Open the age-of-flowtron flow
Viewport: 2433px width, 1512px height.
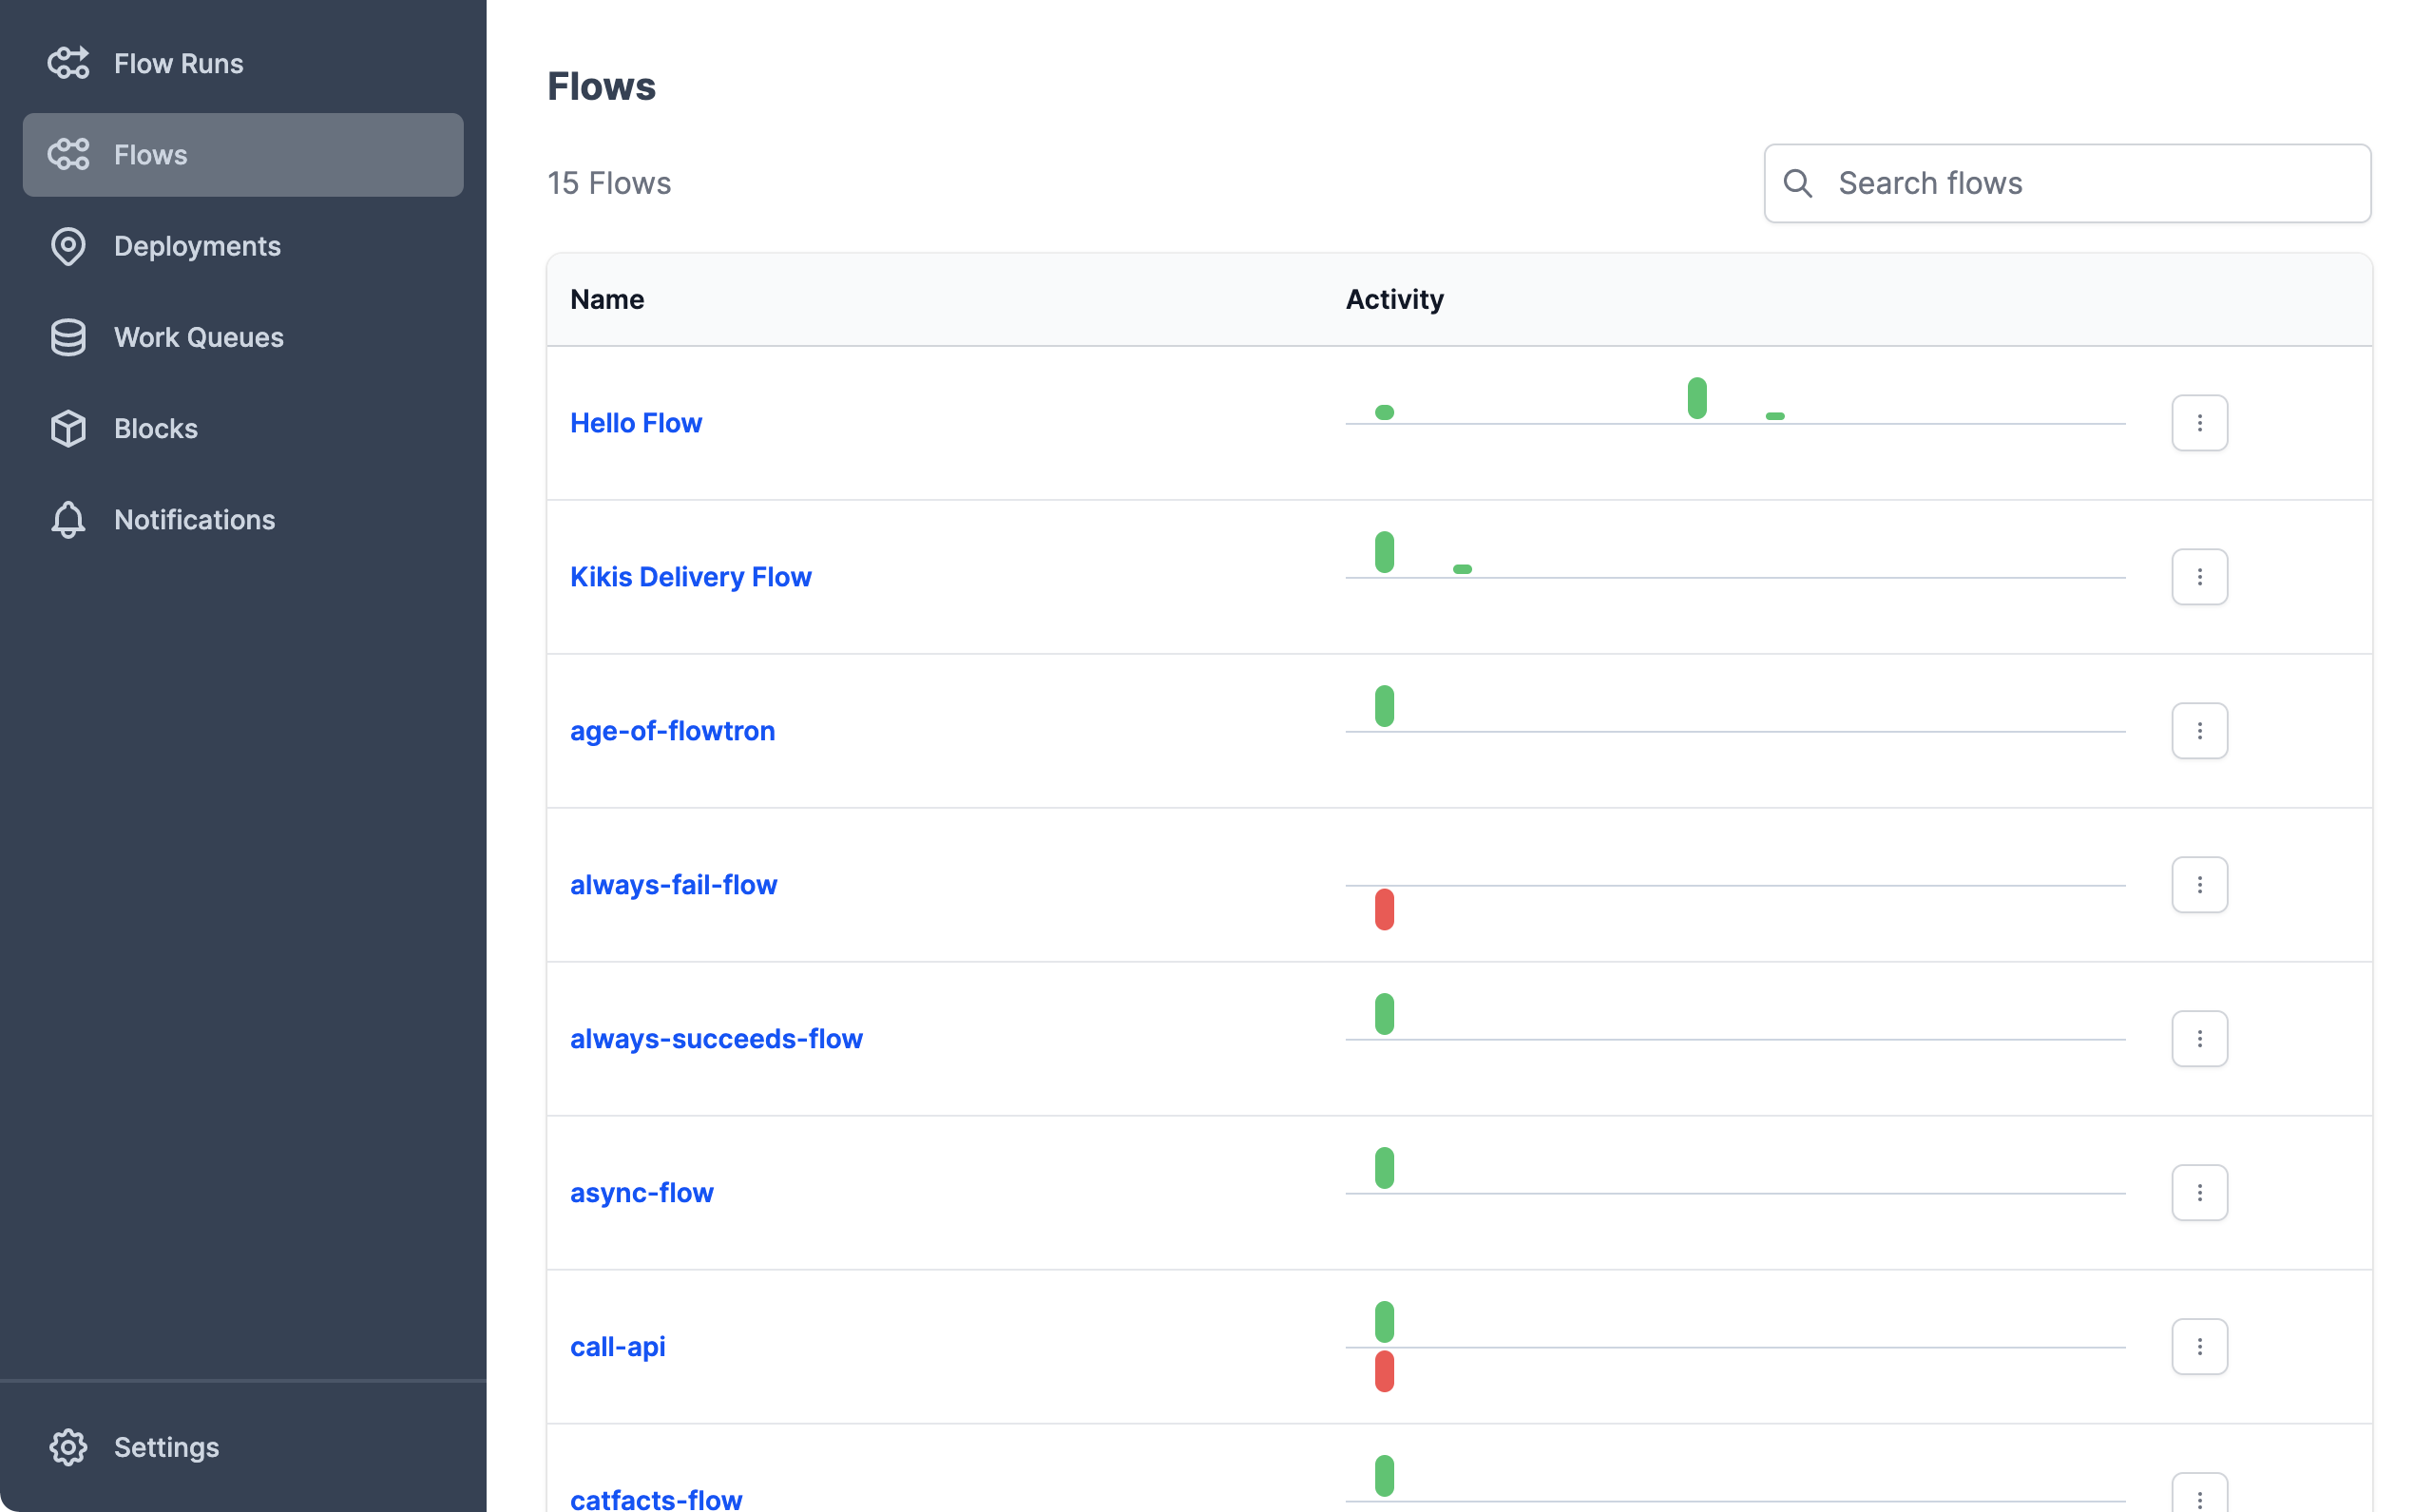click(x=673, y=731)
